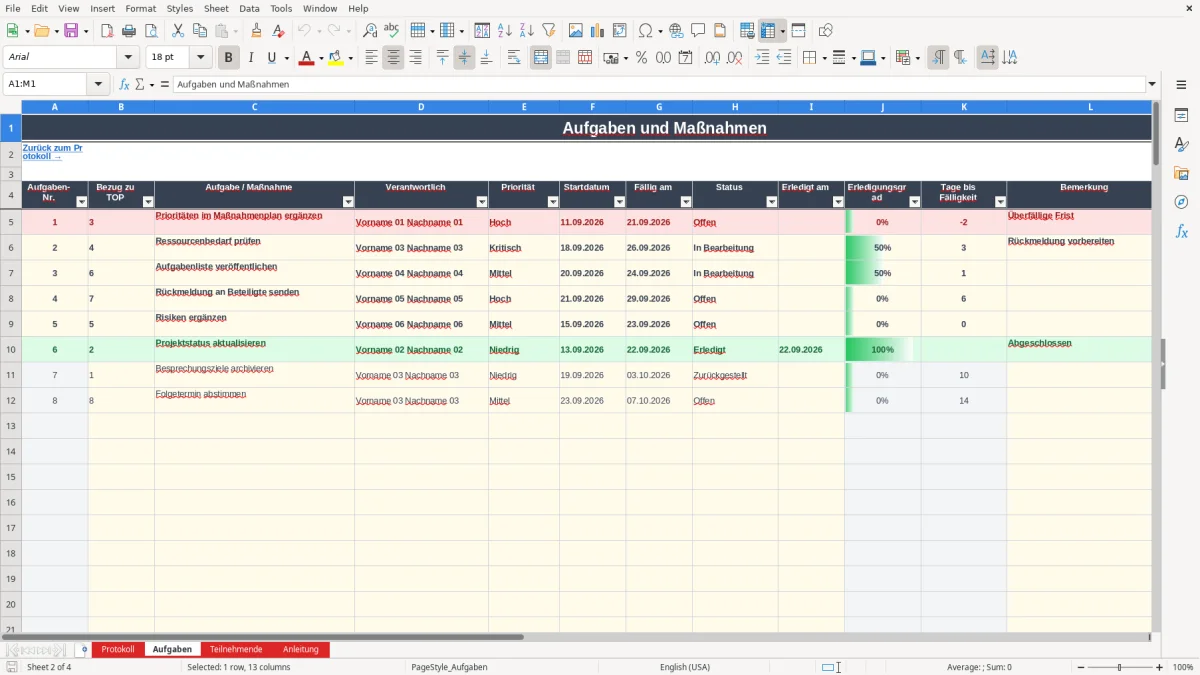Screen dimensions: 1200x675
Task: Insert a hyperlink
Action: 676,31
